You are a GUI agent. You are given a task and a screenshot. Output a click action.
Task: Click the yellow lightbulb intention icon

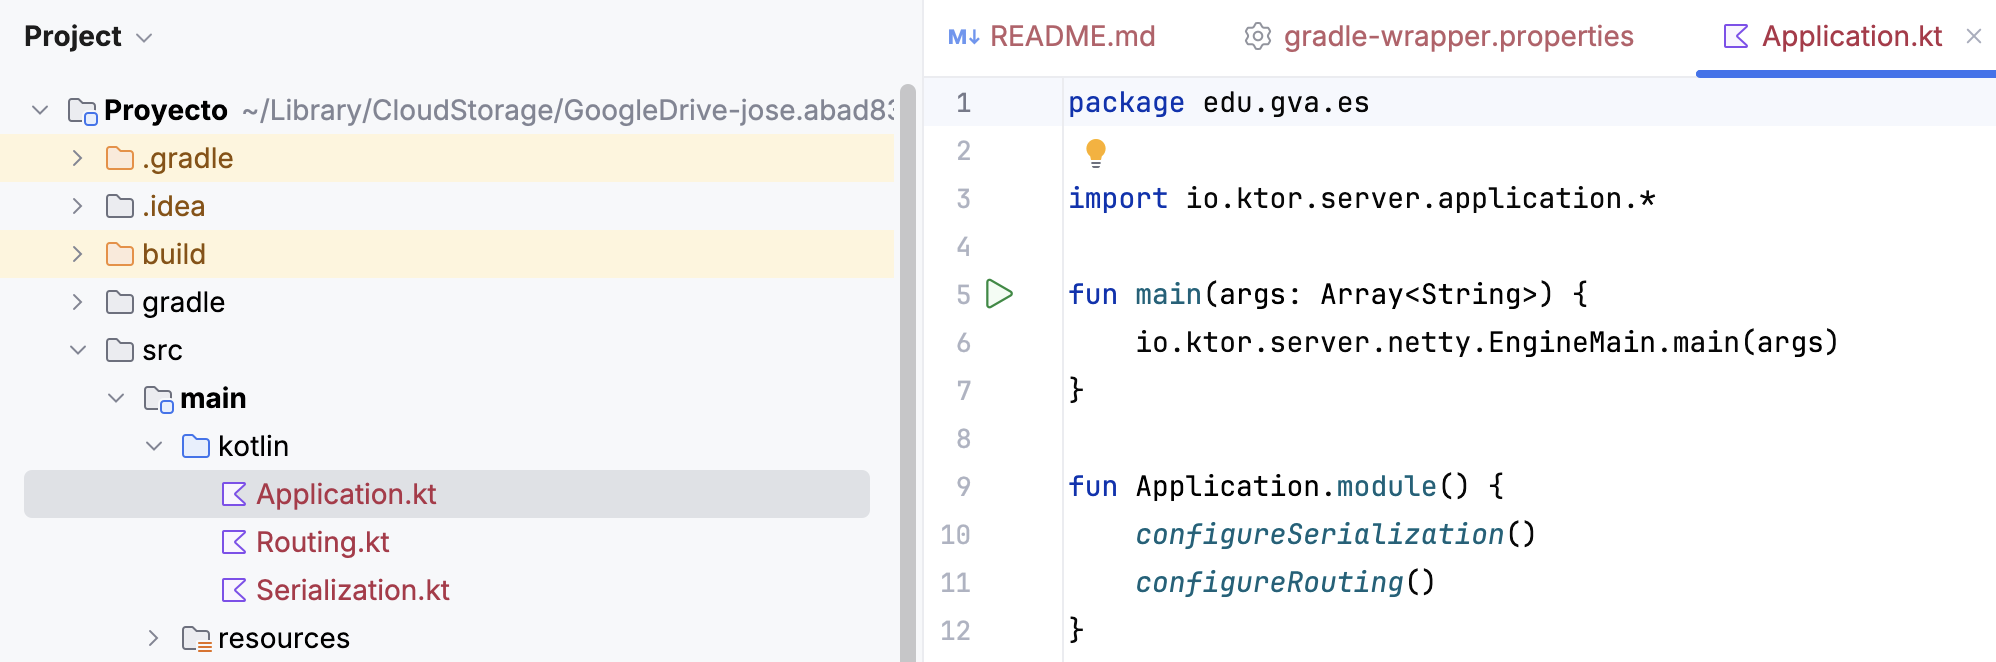1096,153
